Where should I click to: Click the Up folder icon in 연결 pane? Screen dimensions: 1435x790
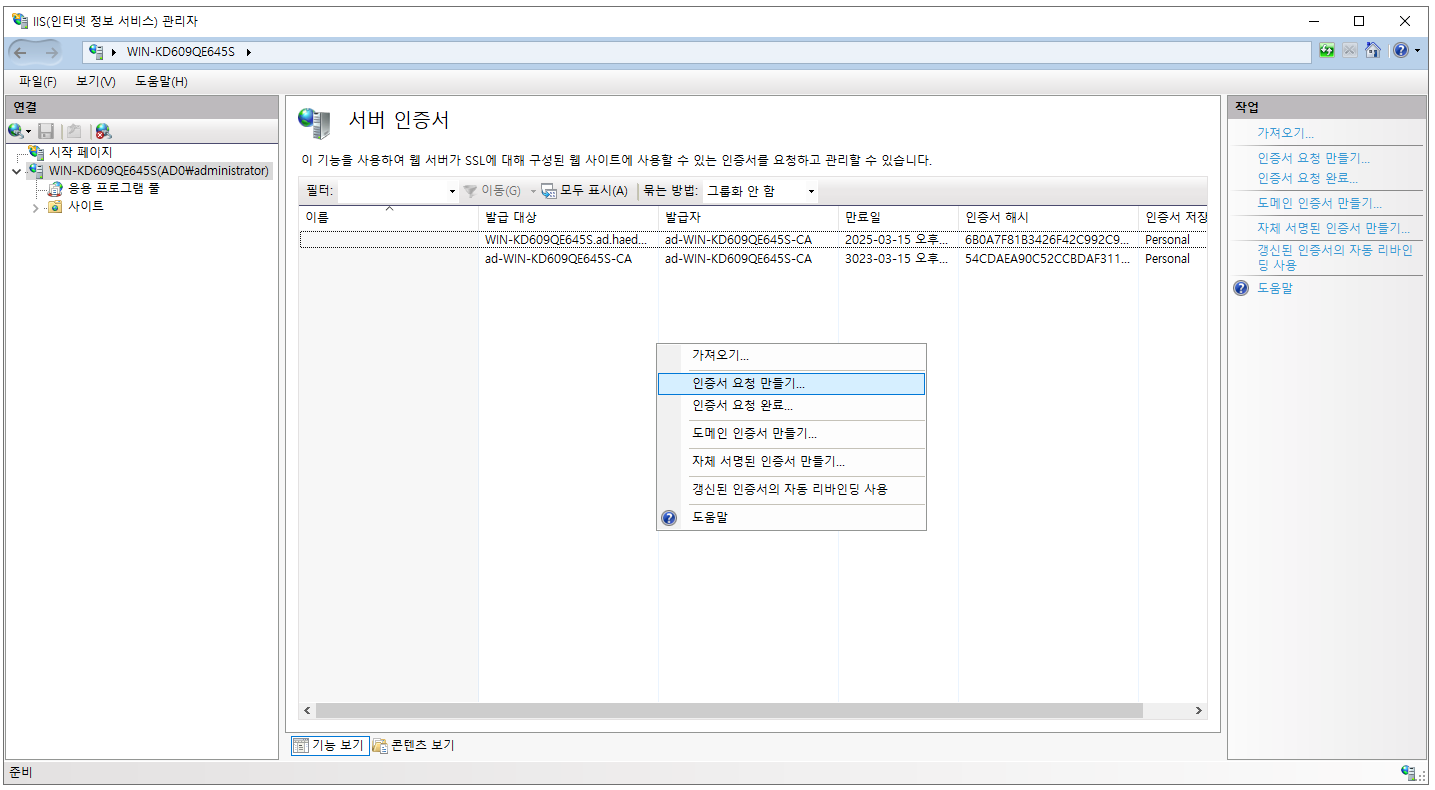(73, 131)
